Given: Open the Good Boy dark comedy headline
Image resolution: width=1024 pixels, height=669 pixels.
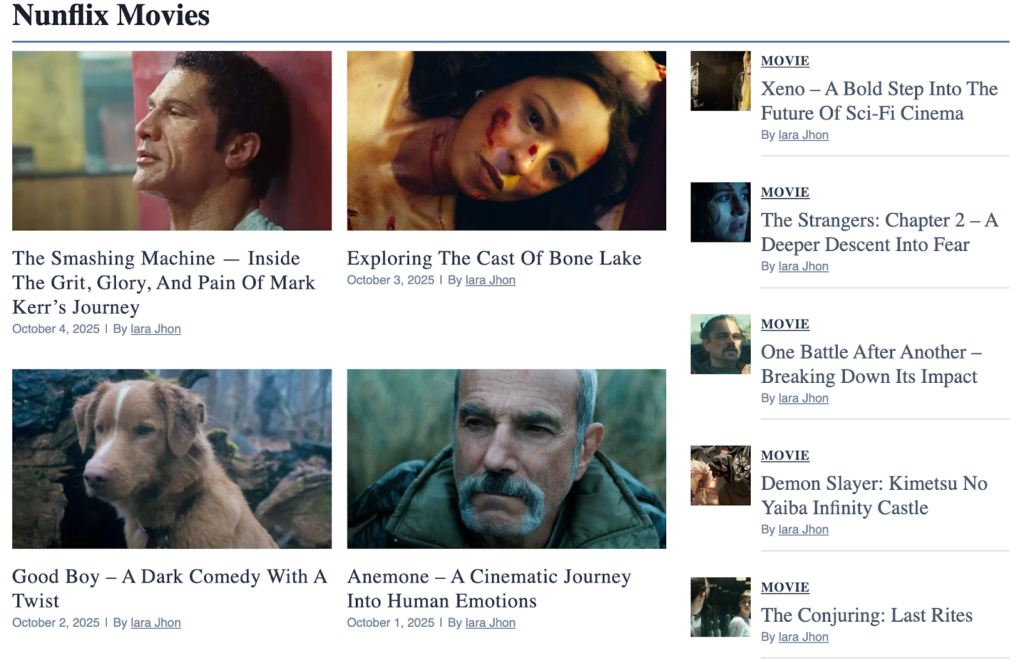Looking at the screenshot, I should tap(169, 588).
